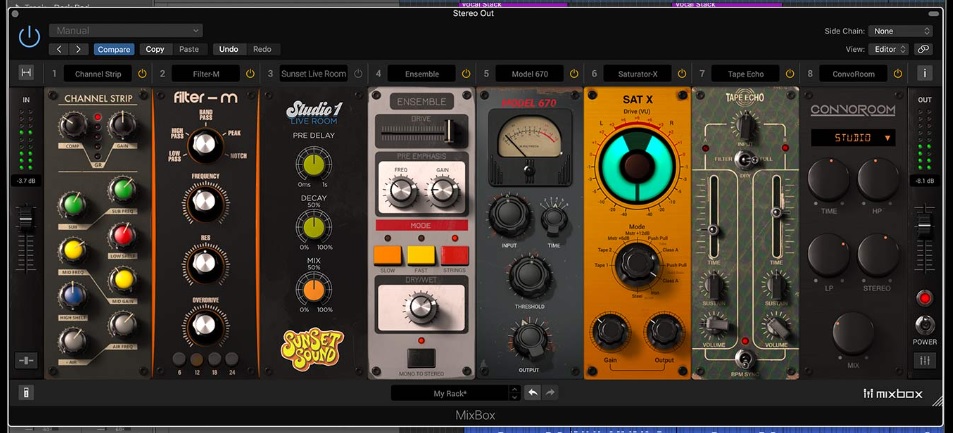Click the Copy button

tap(155, 49)
